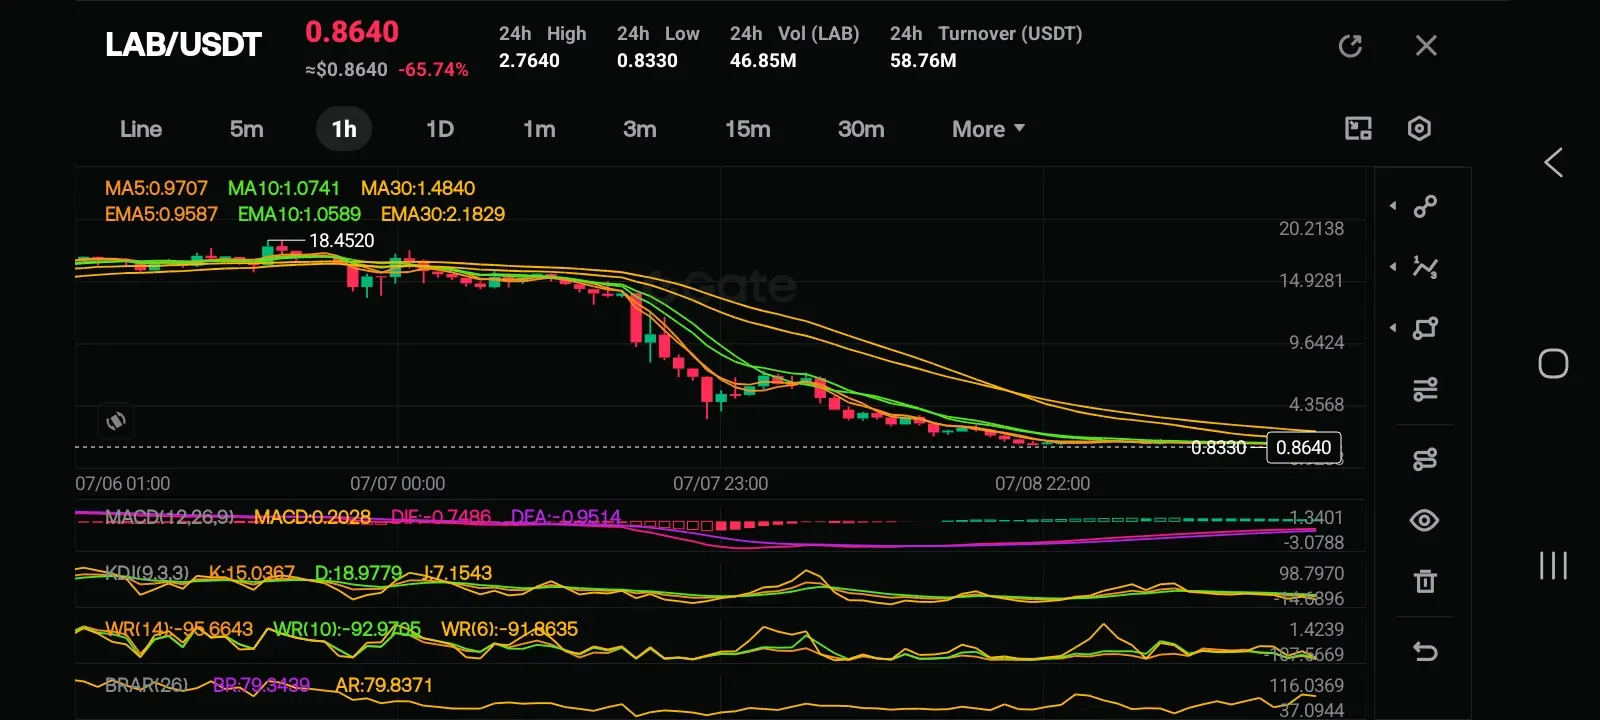
Task: Tap the Android back chevron
Action: pyautogui.click(x=1553, y=163)
